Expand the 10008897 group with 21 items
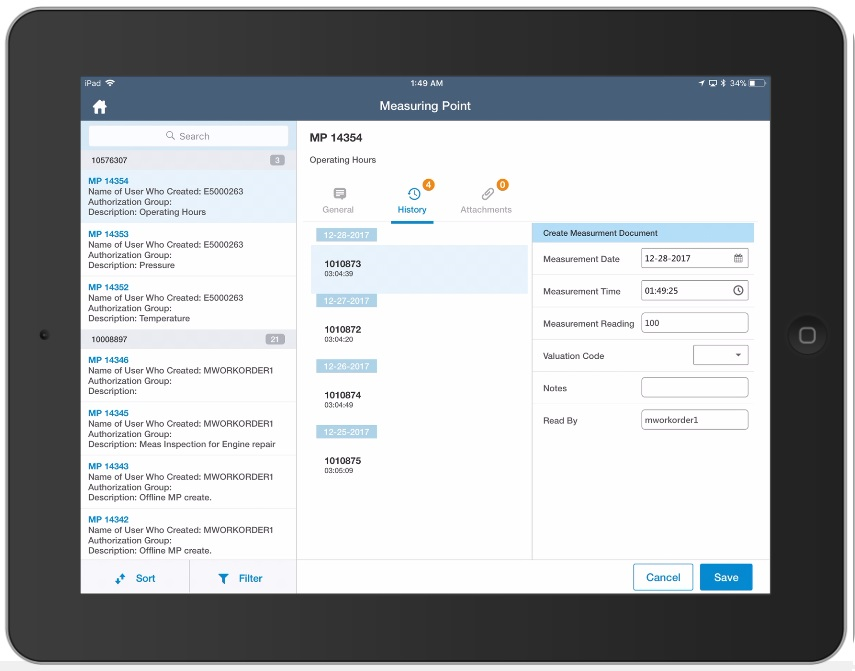Viewport: 855px width, 671px height. pos(188,339)
